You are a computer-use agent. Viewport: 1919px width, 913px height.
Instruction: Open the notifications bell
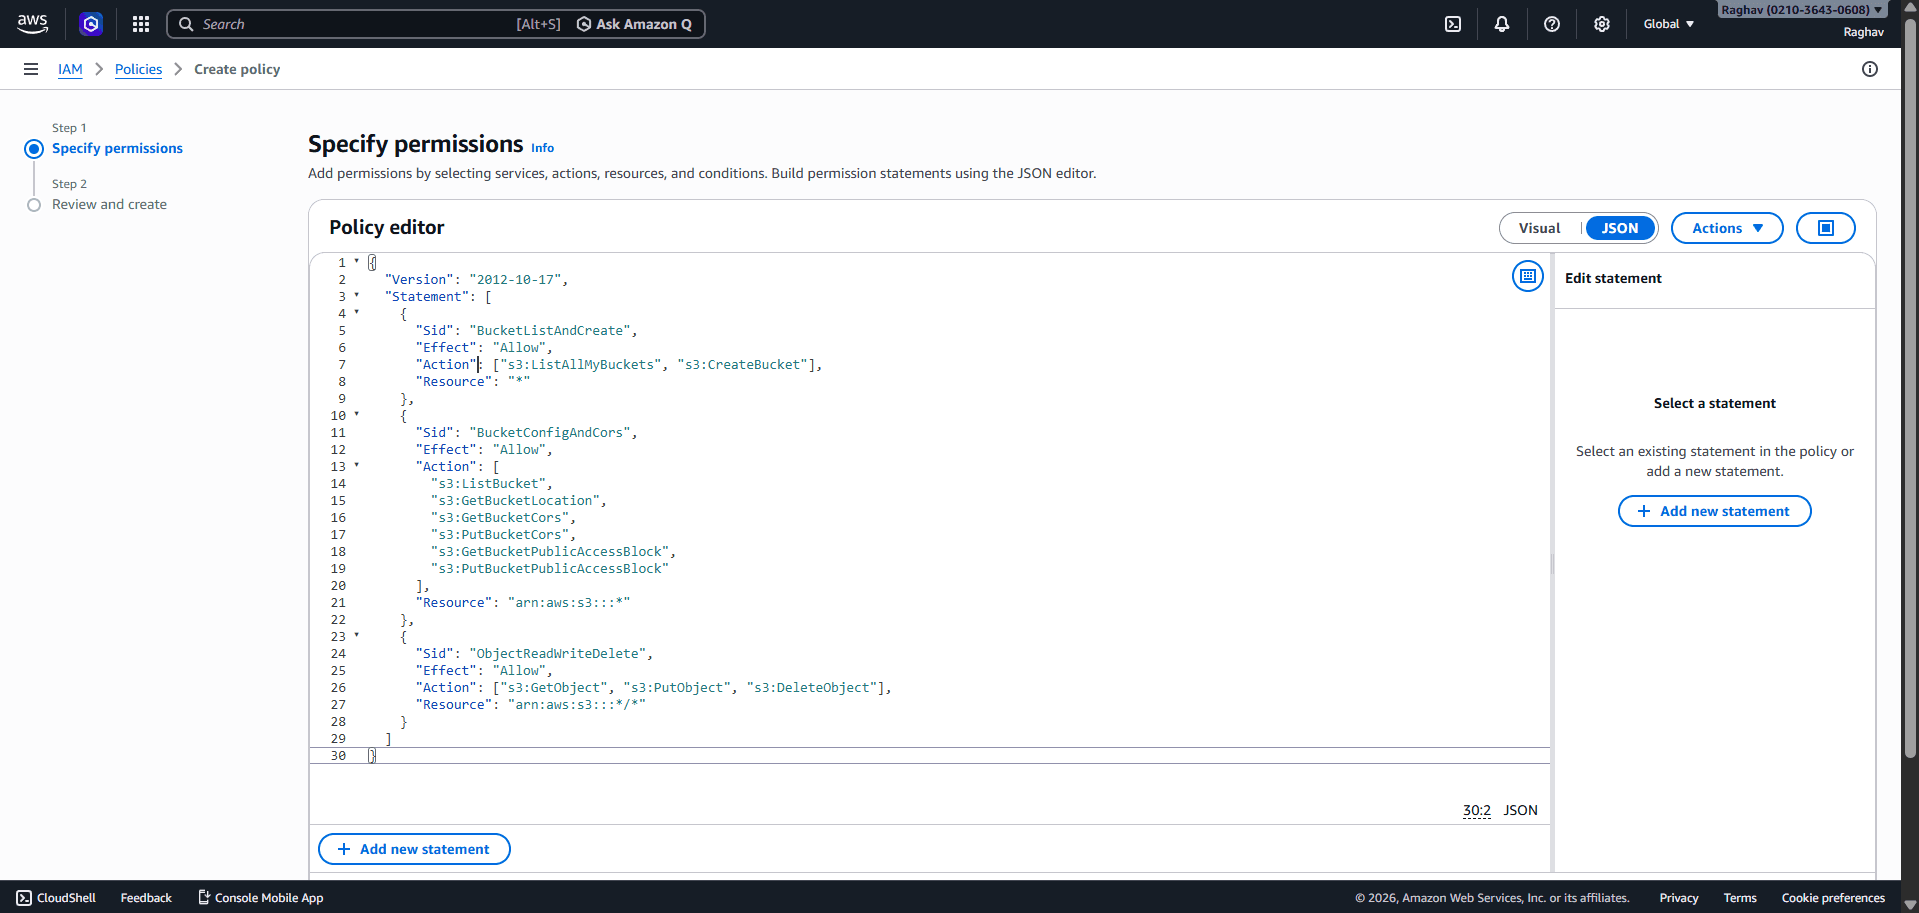pyautogui.click(x=1502, y=24)
